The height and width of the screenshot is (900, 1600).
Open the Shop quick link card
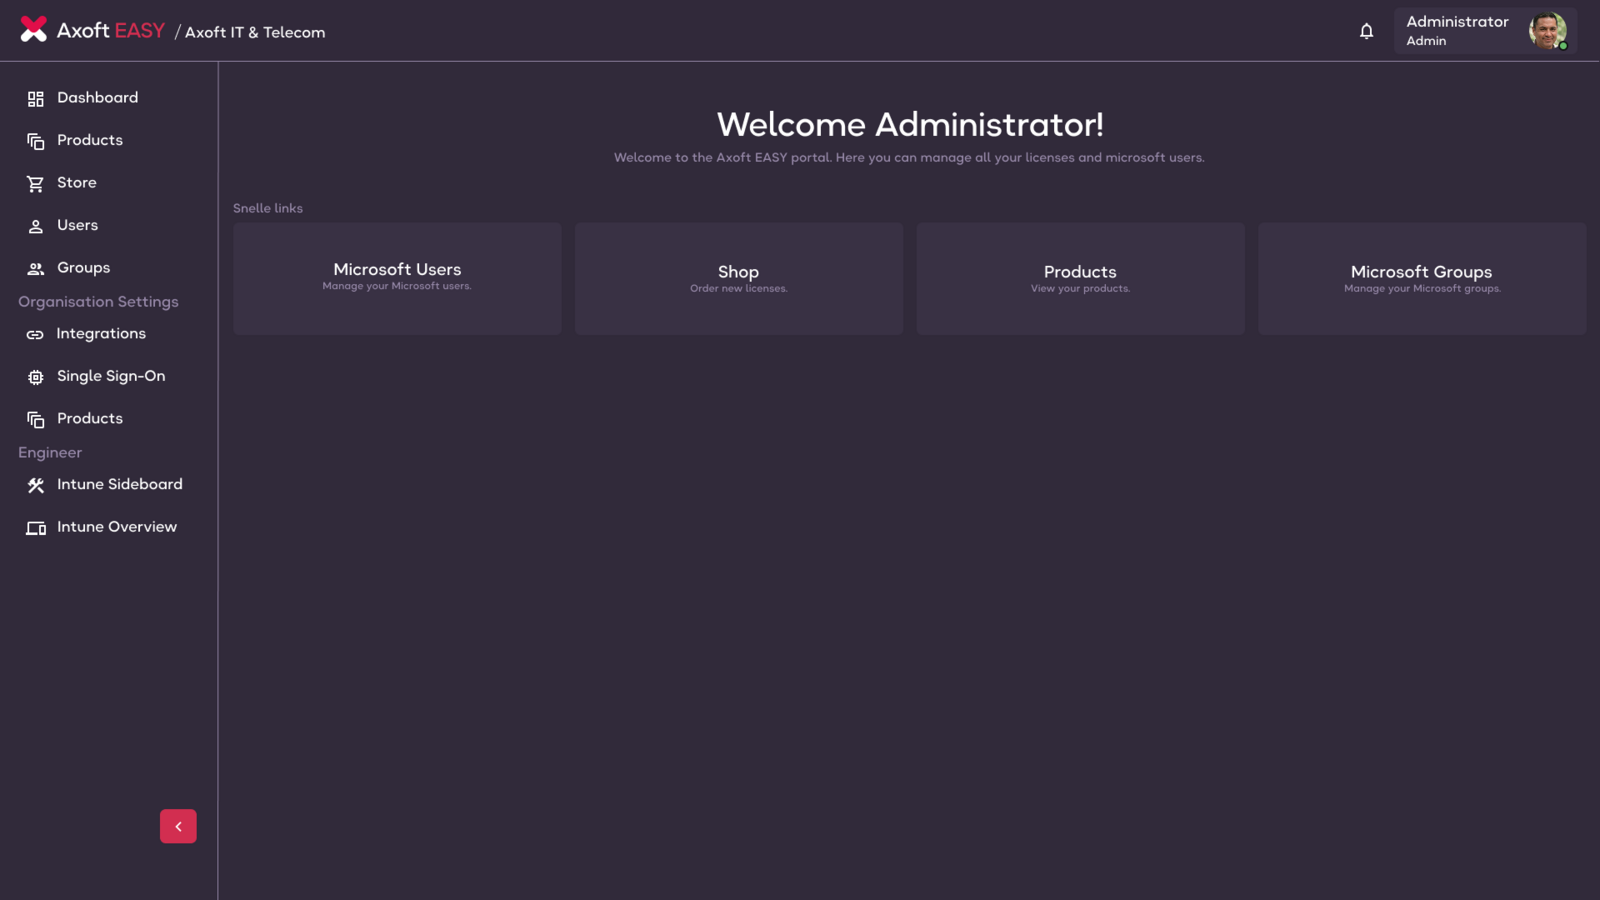click(739, 278)
